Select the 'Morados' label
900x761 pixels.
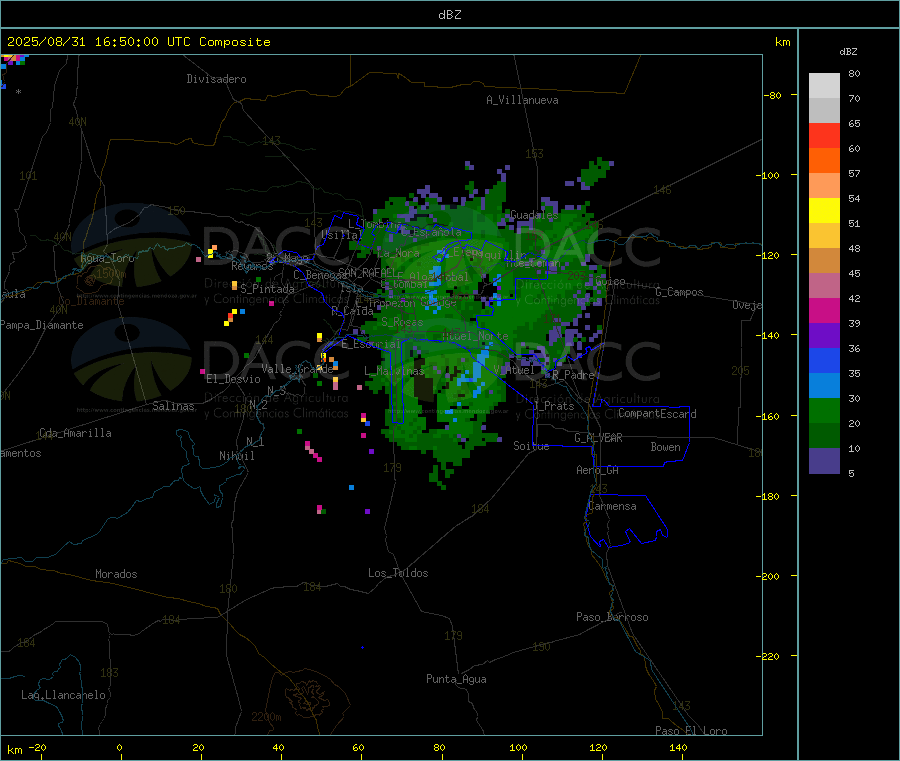(x=116, y=574)
